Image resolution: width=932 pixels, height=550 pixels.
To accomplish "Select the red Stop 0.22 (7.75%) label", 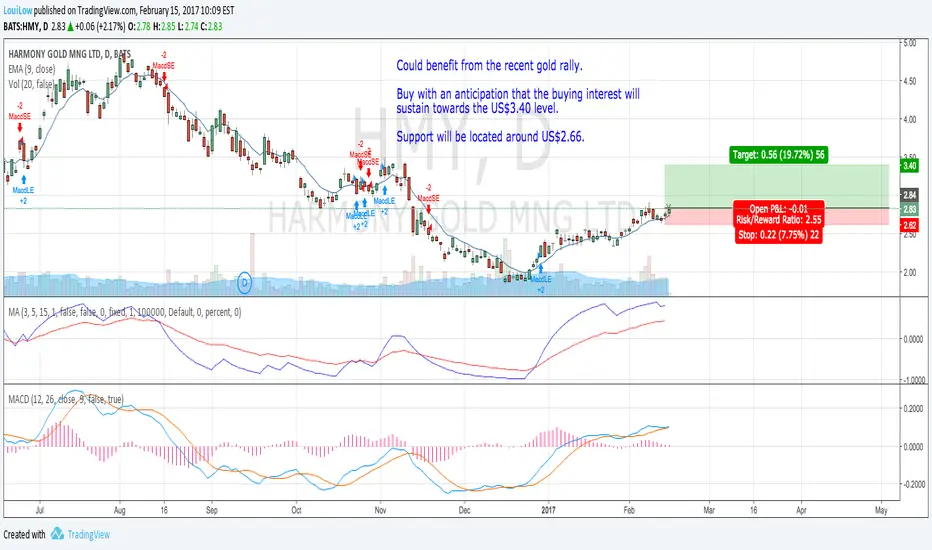I will (778, 235).
